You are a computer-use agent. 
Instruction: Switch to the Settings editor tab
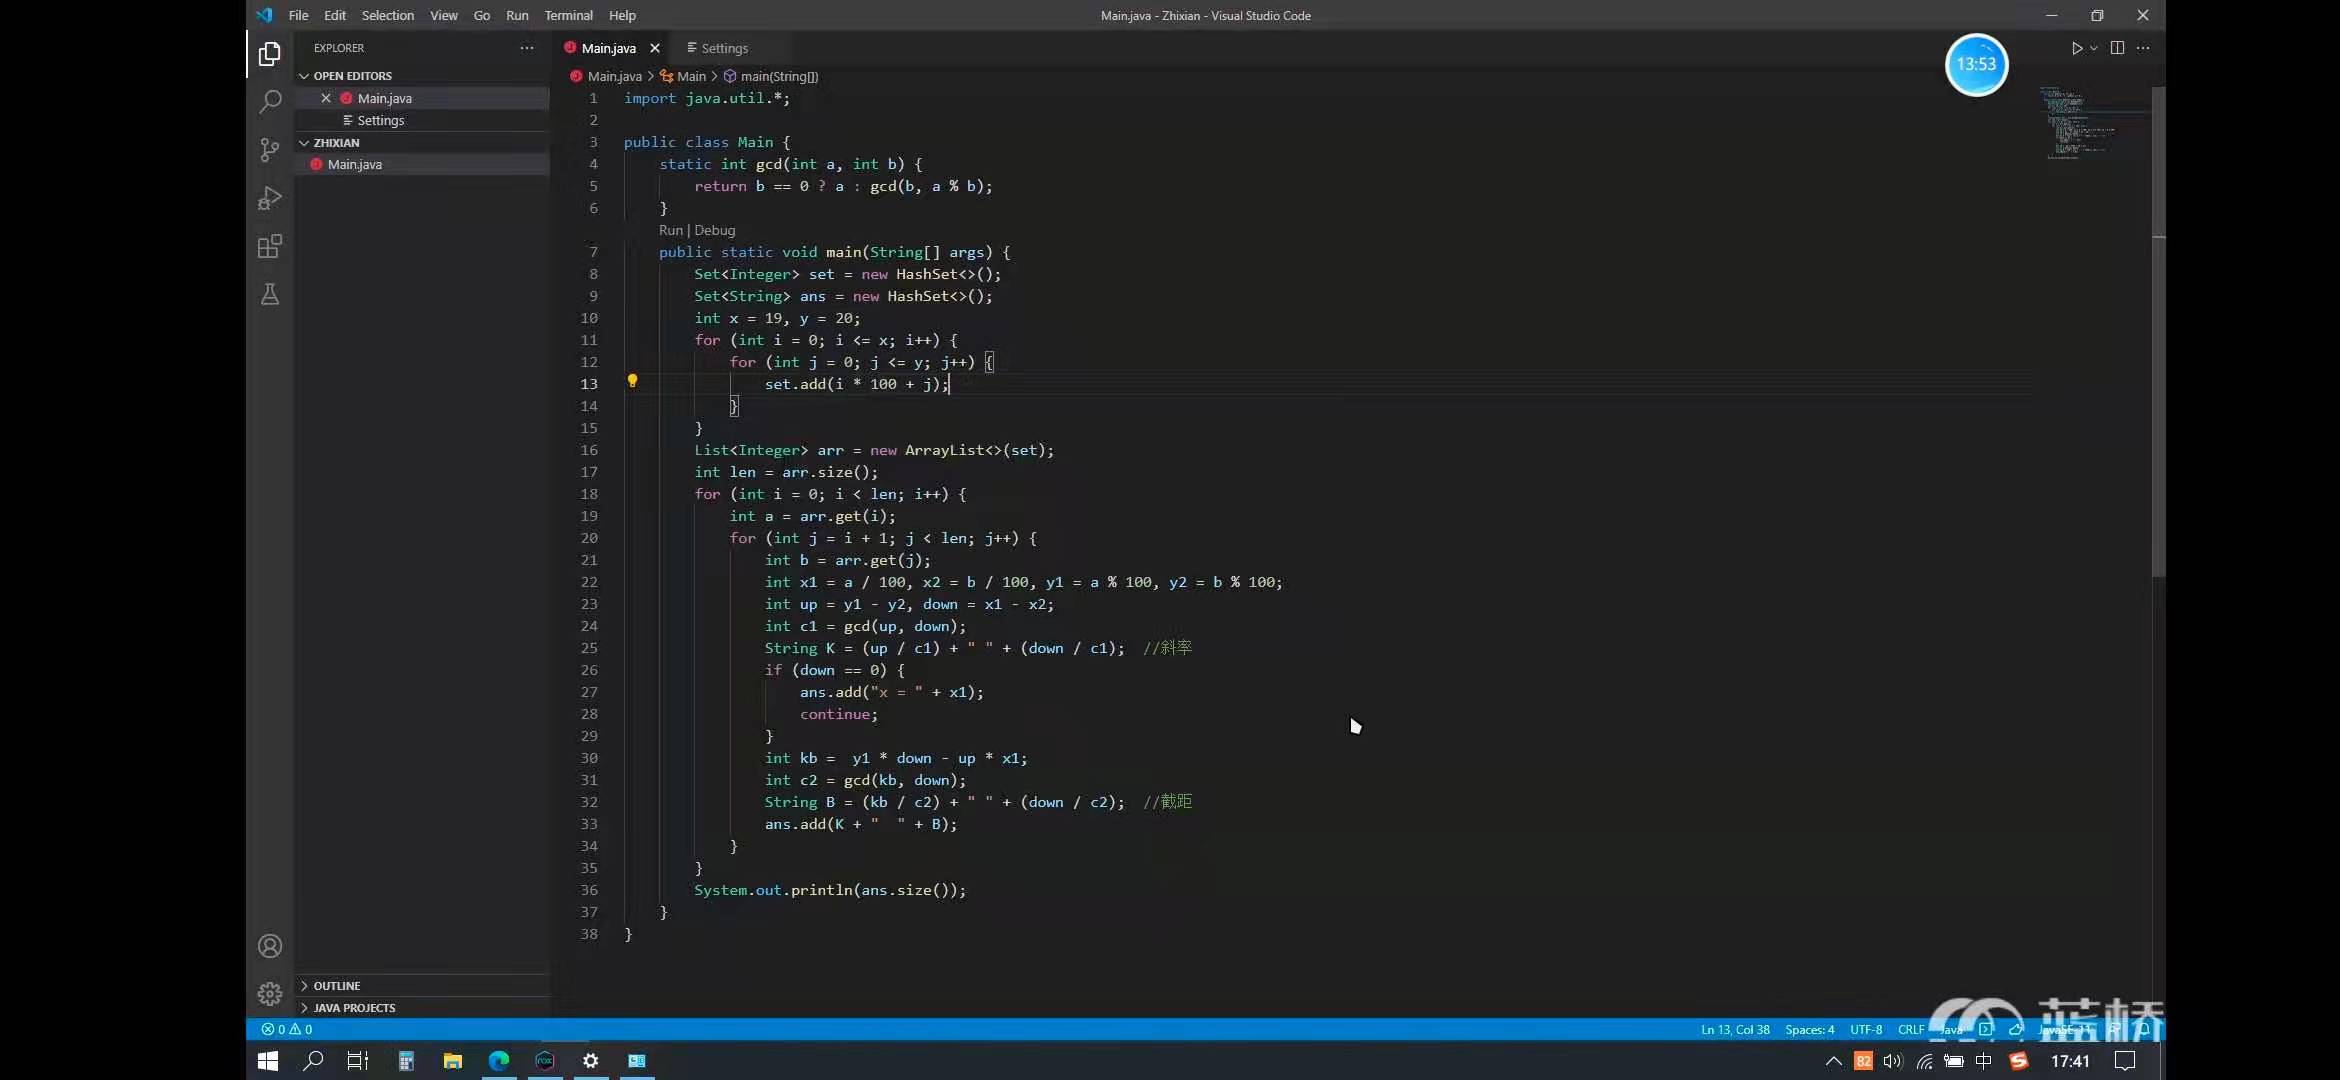click(724, 48)
